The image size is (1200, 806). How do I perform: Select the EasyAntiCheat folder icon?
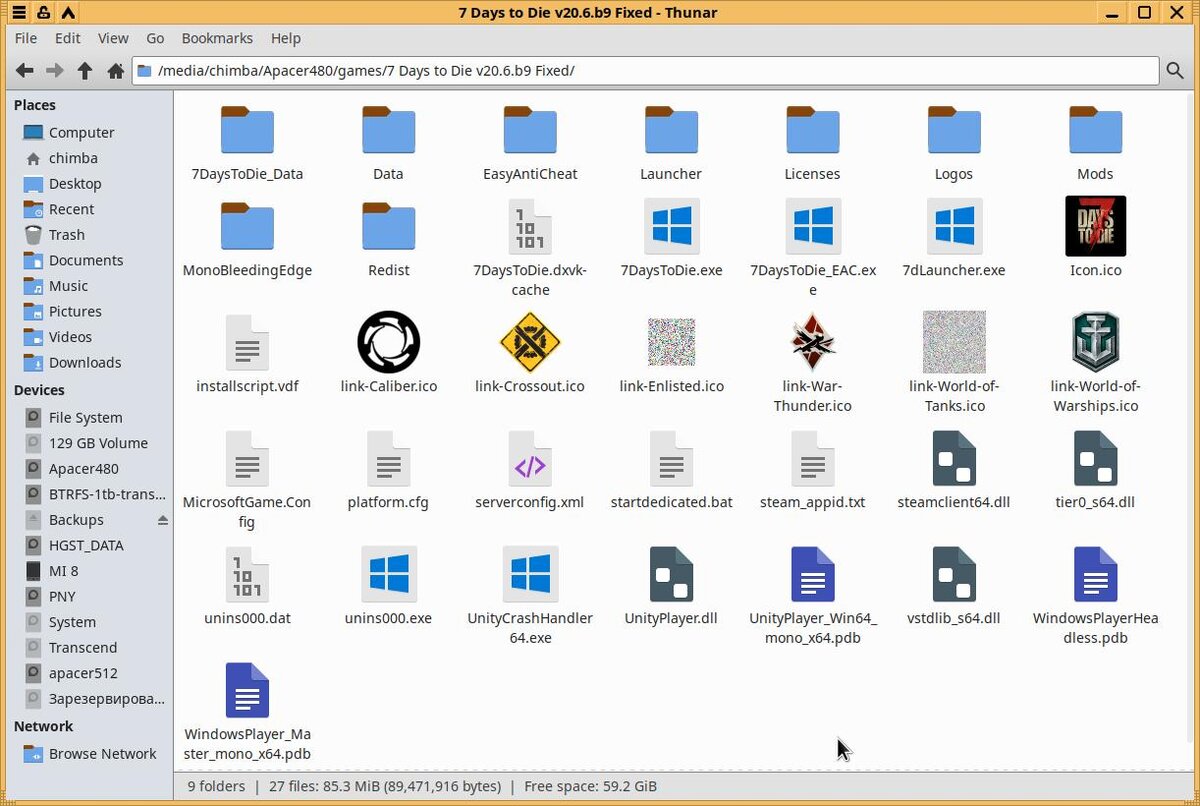click(530, 130)
